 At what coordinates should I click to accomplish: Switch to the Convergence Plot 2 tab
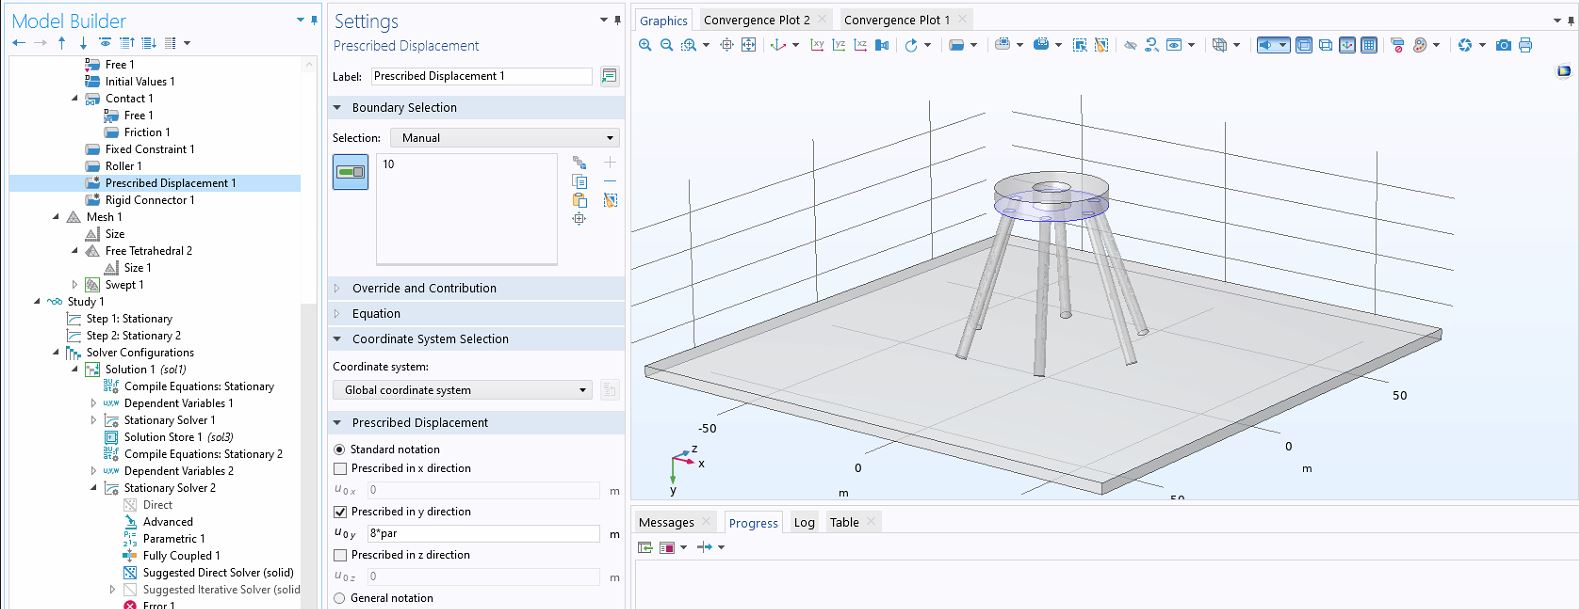pyautogui.click(x=756, y=20)
